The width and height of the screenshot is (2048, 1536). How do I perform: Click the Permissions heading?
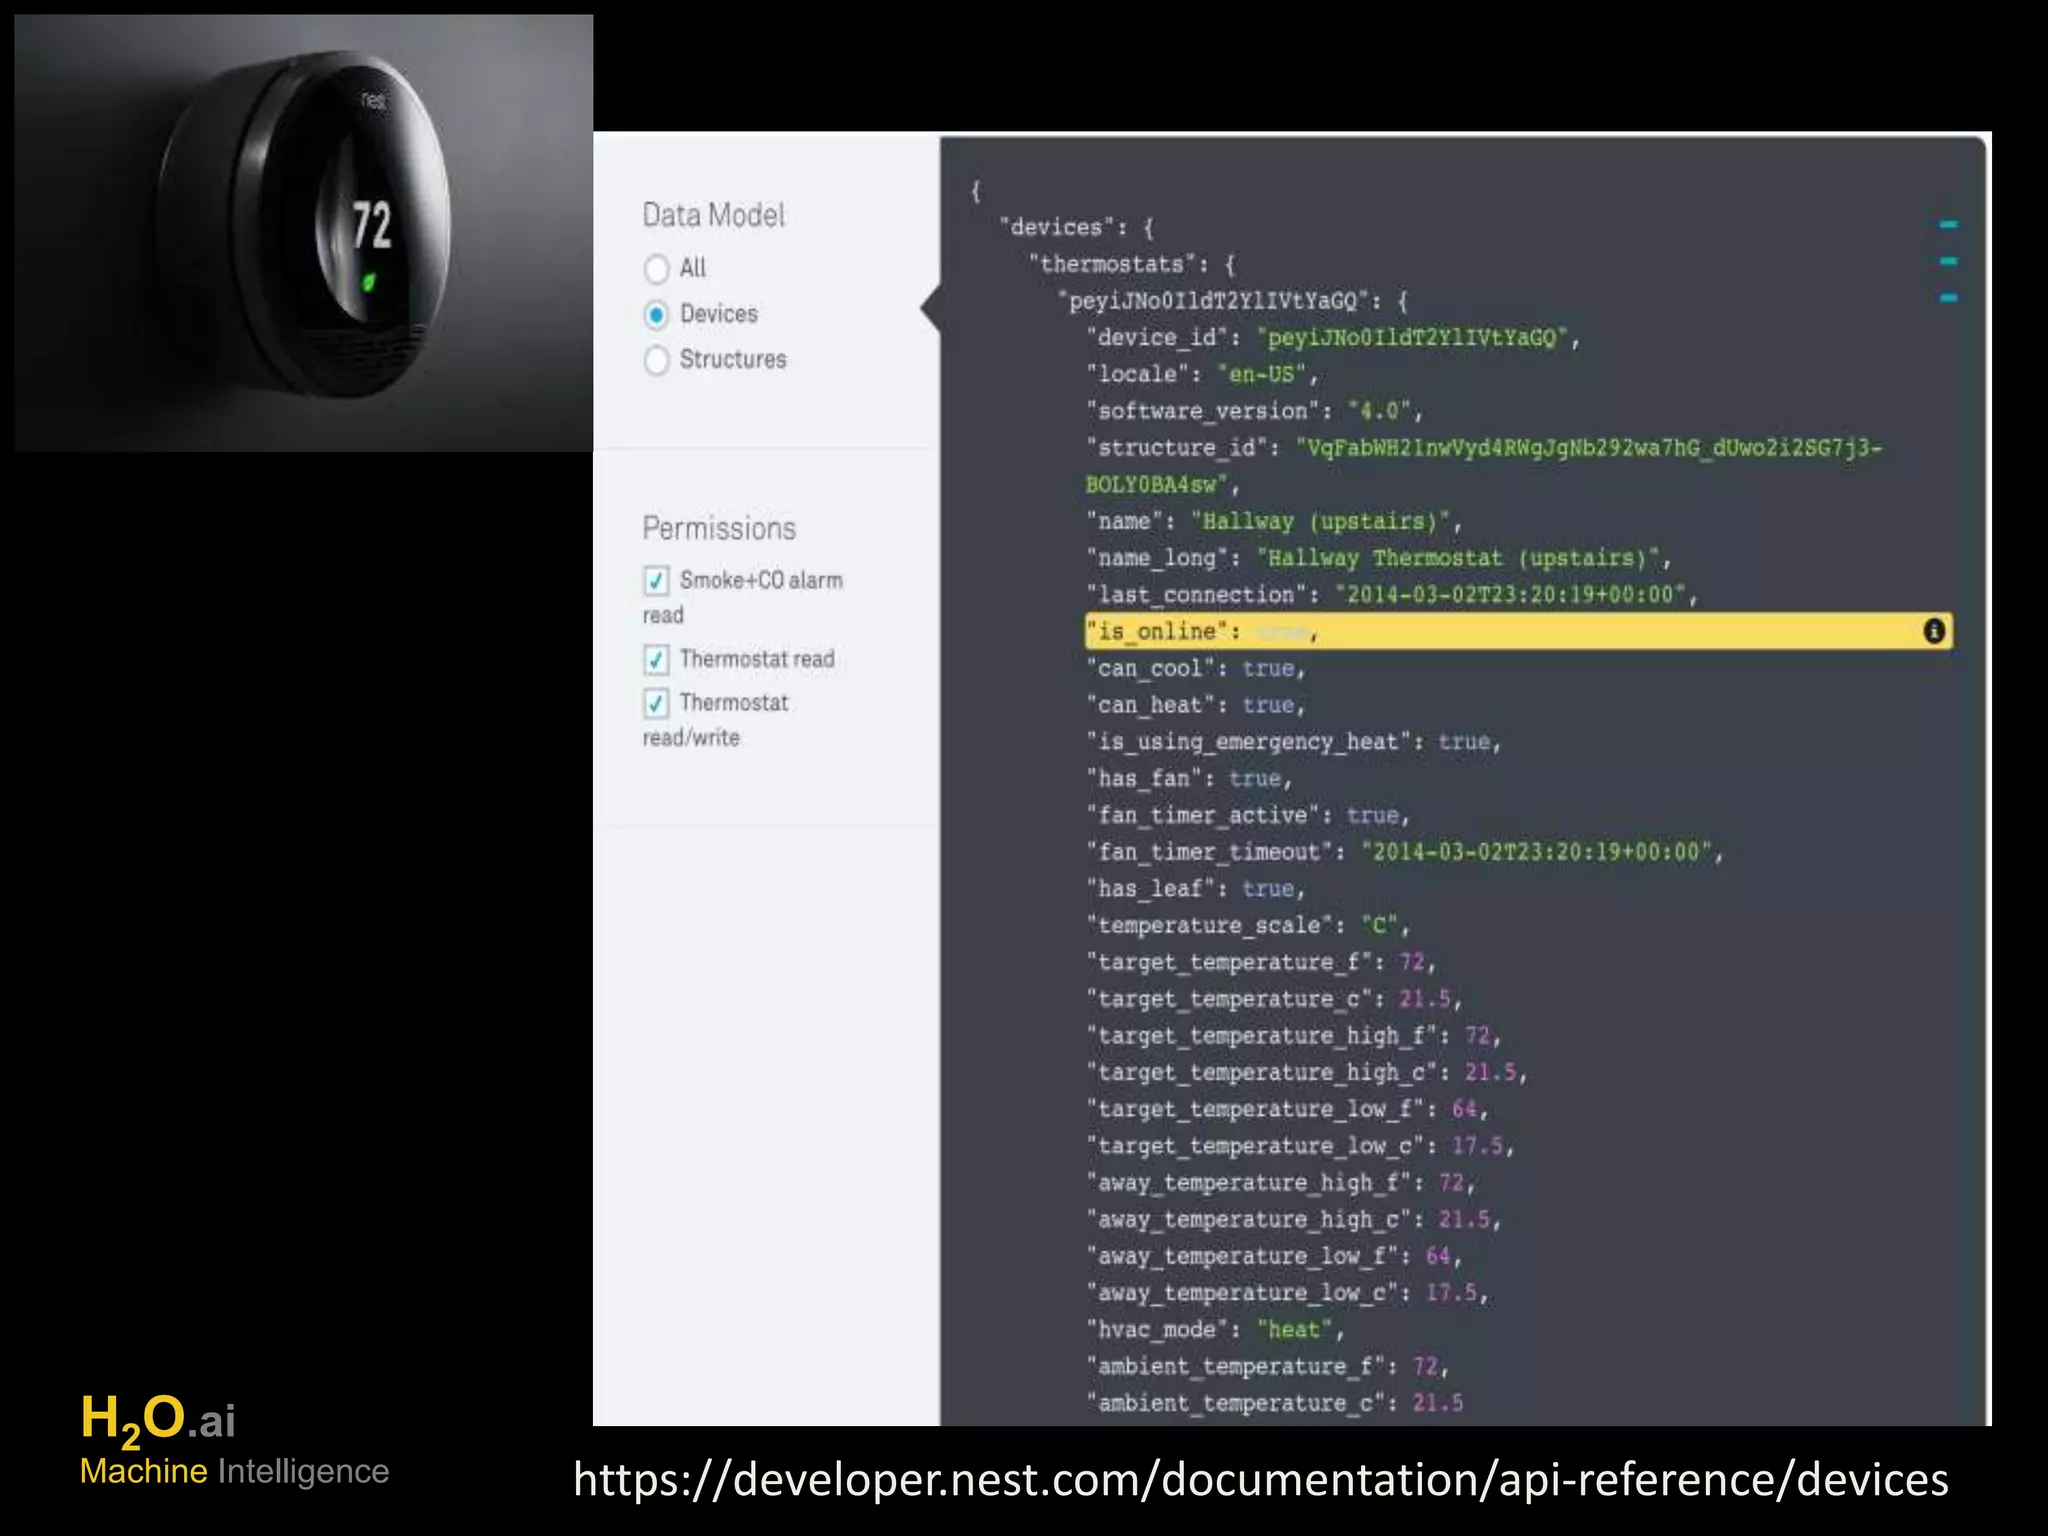[719, 528]
